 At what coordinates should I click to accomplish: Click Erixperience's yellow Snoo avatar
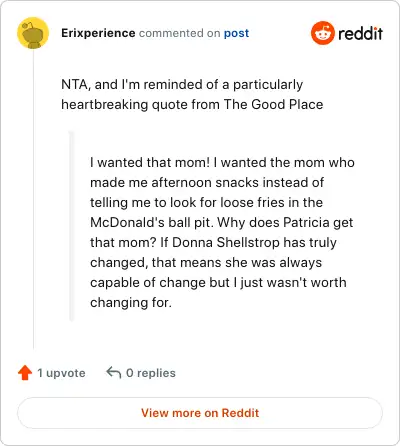coord(33,33)
